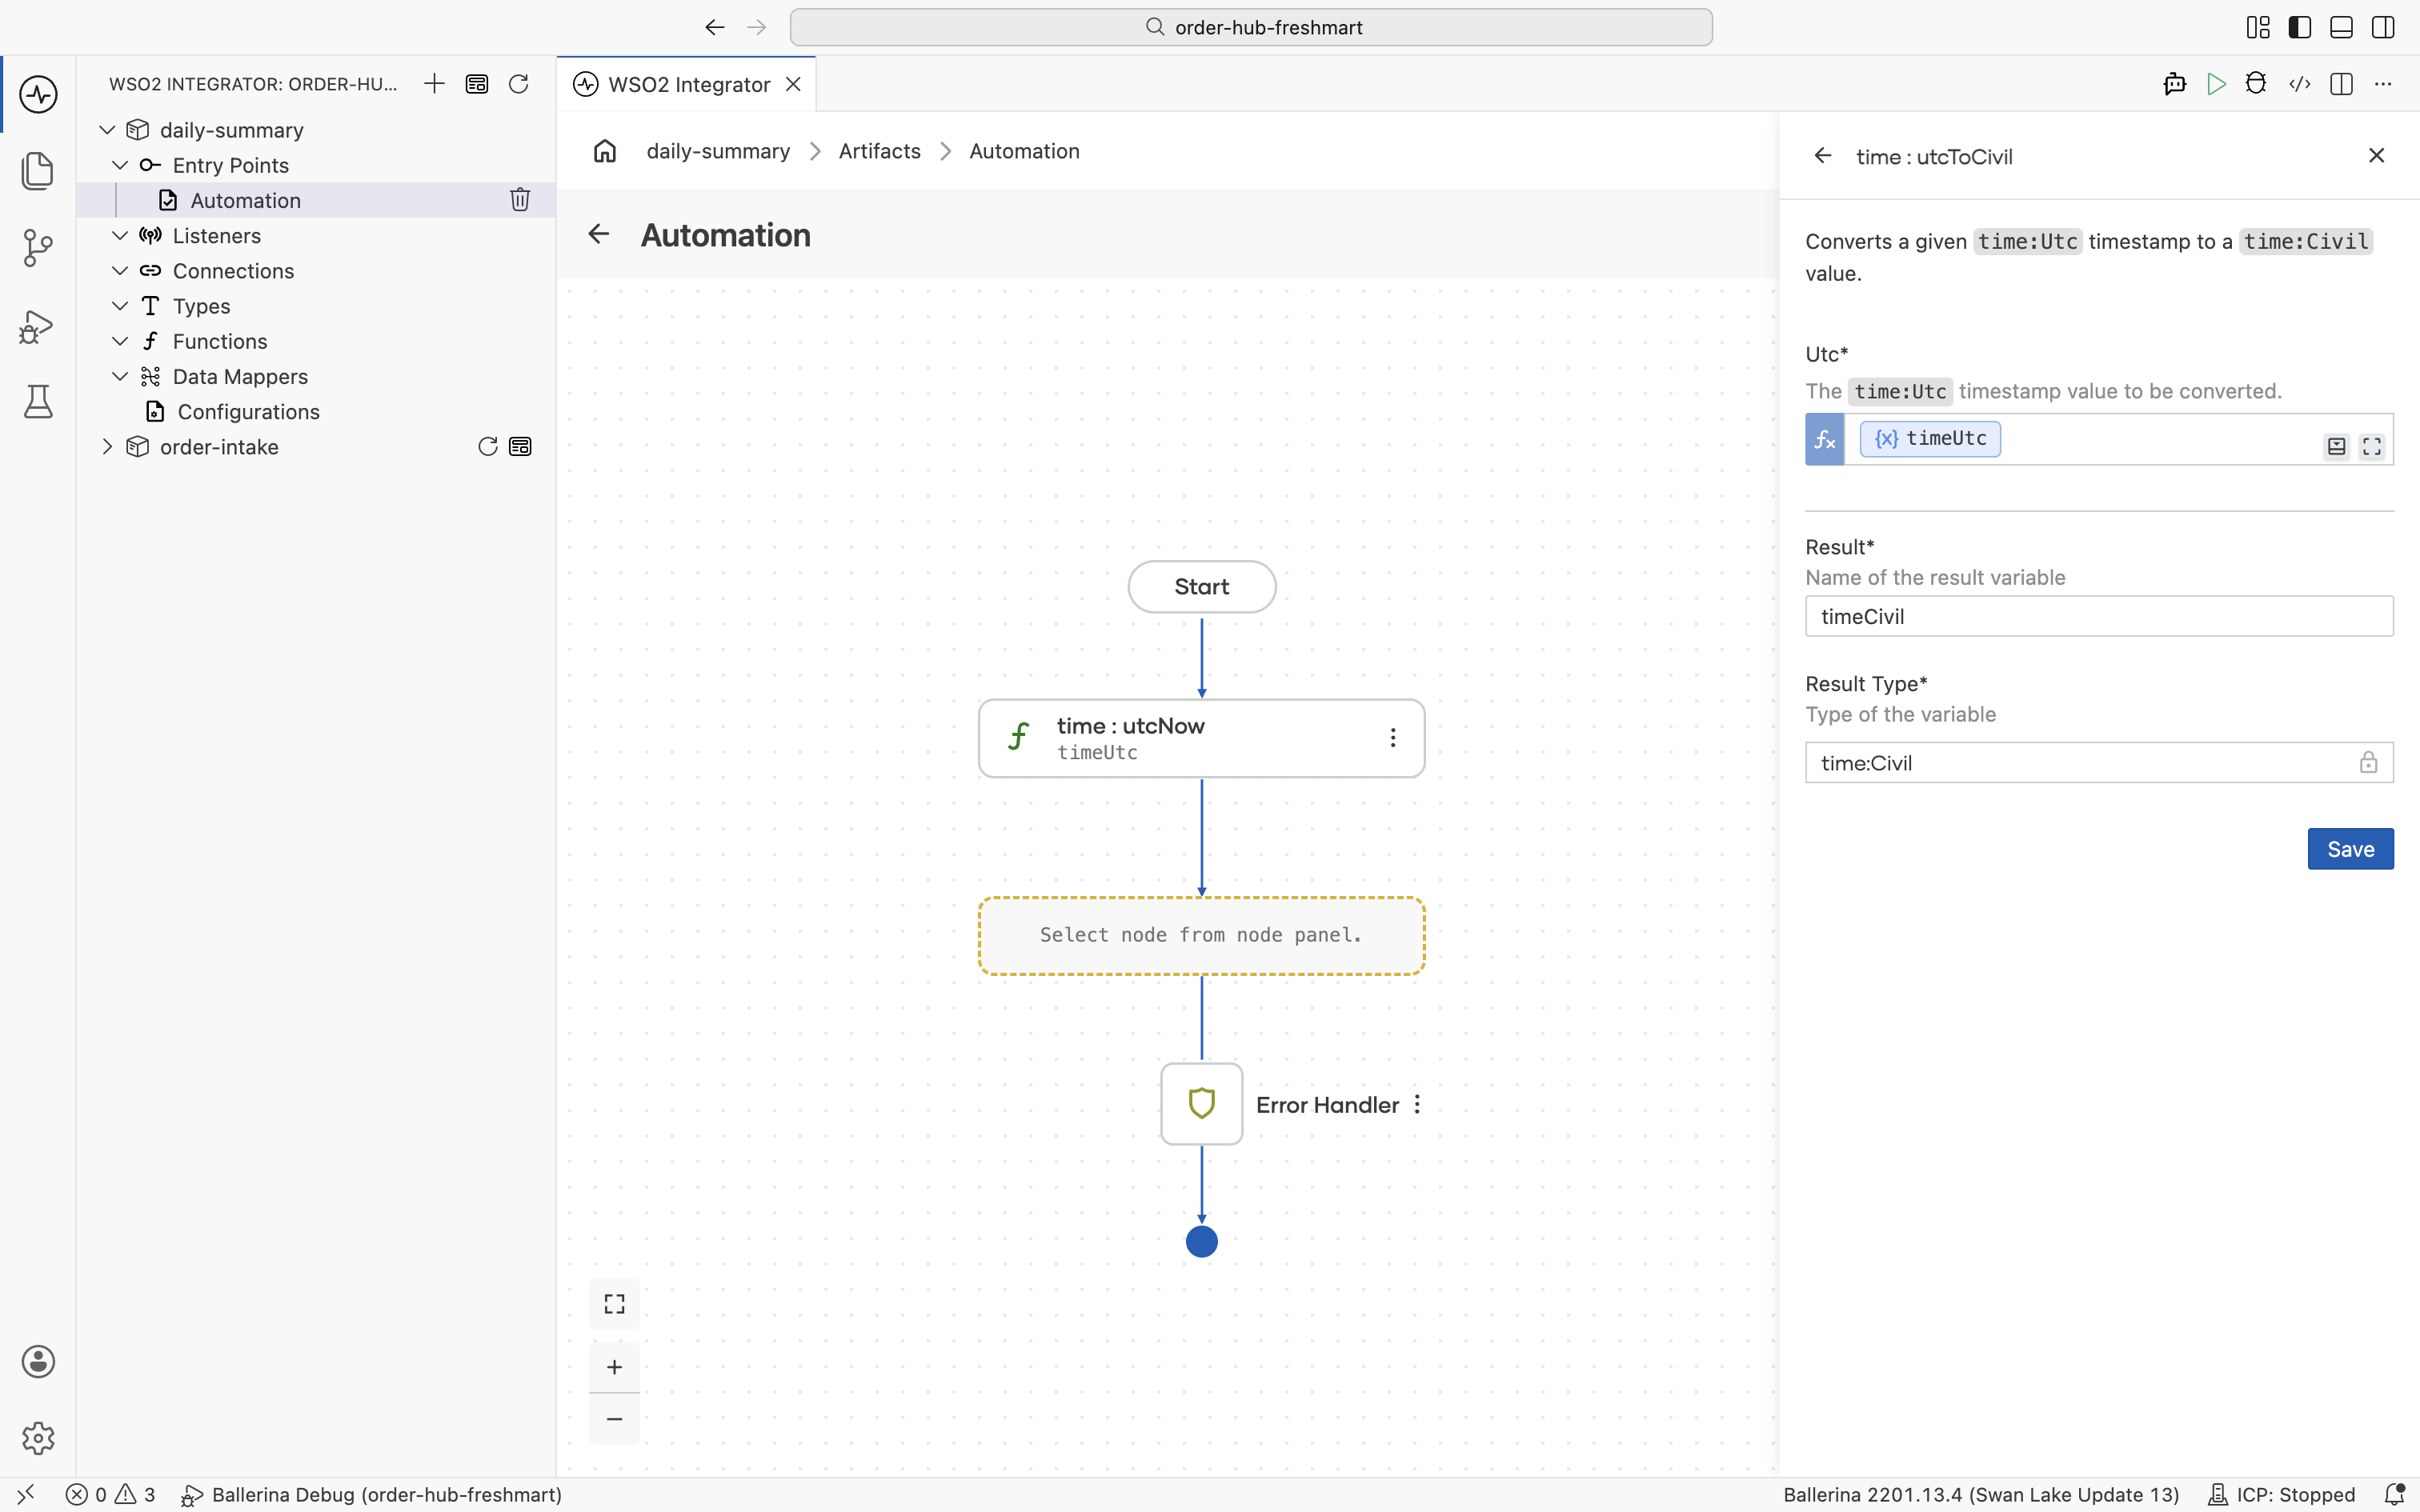Toggle the primary side bar layout icon
Viewport: 2420px width, 1512px height.
pos(2299,27)
